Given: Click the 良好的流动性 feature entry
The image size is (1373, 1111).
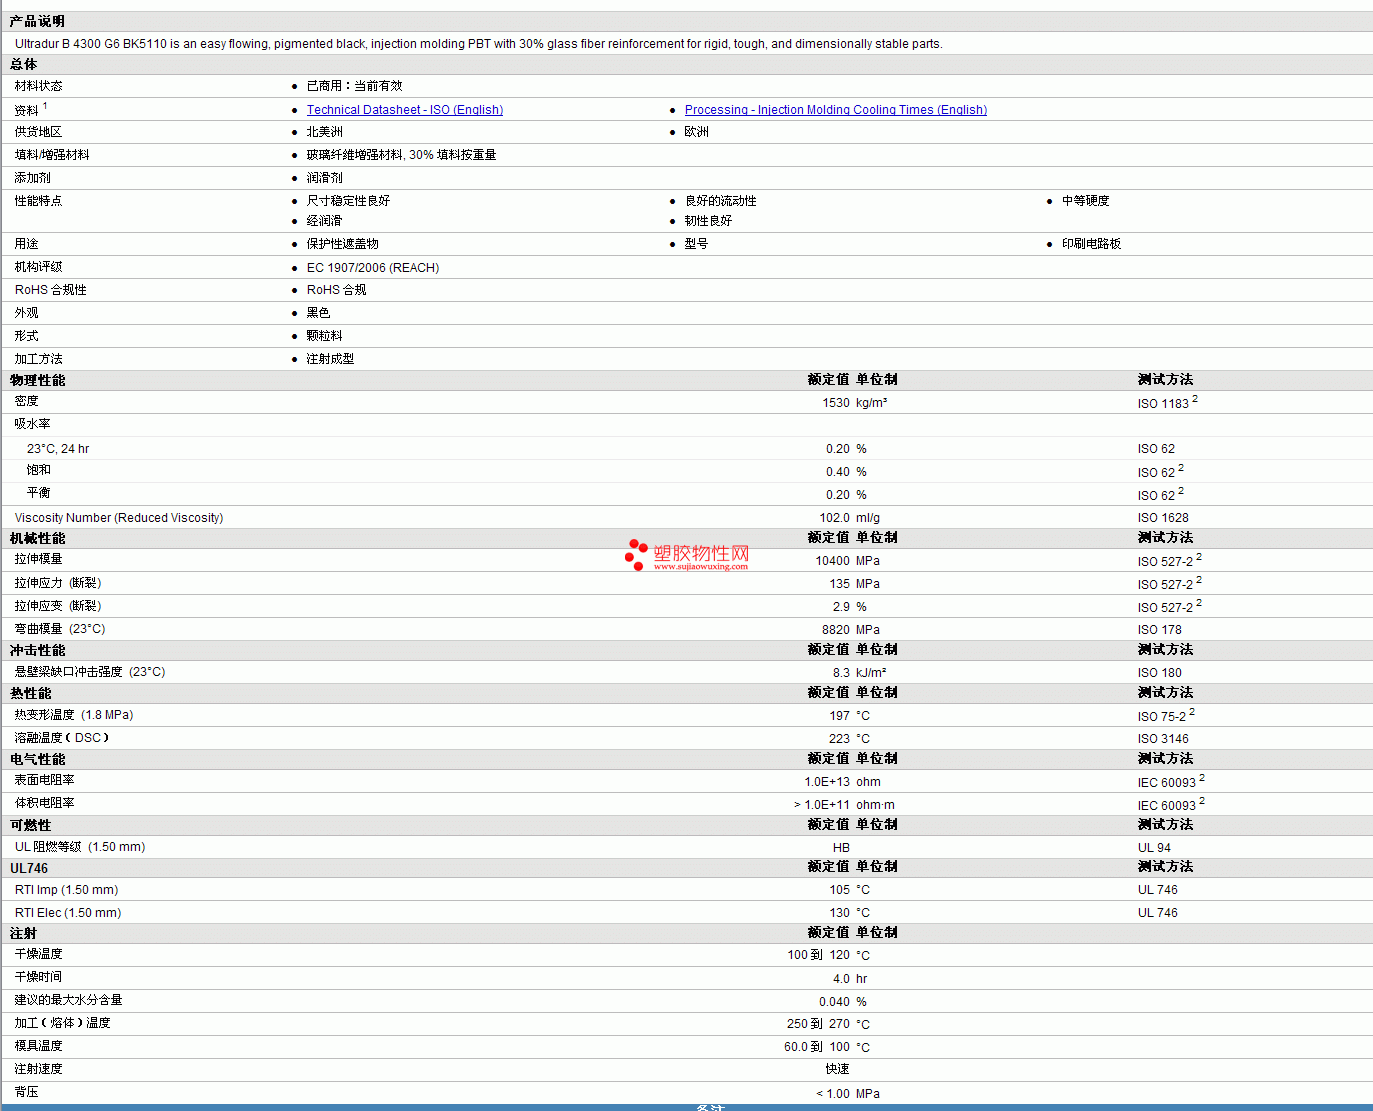Looking at the screenshot, I should [721, 201].
